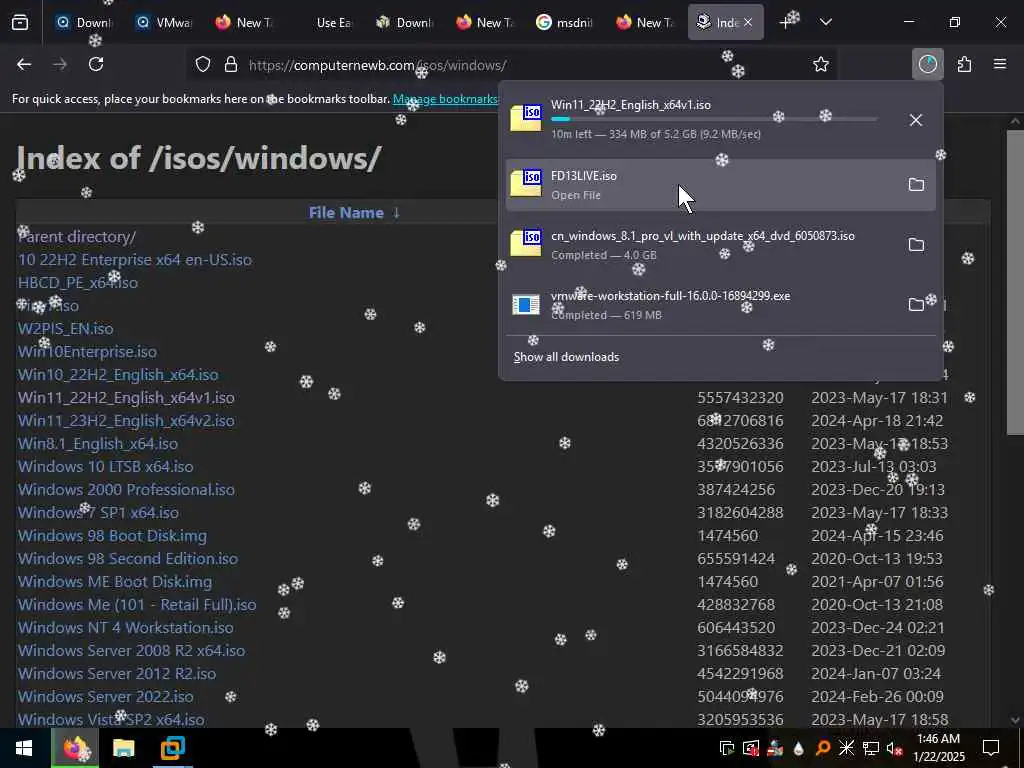Show cn_windows_8.1 iso in folder

tap(916, 245)
